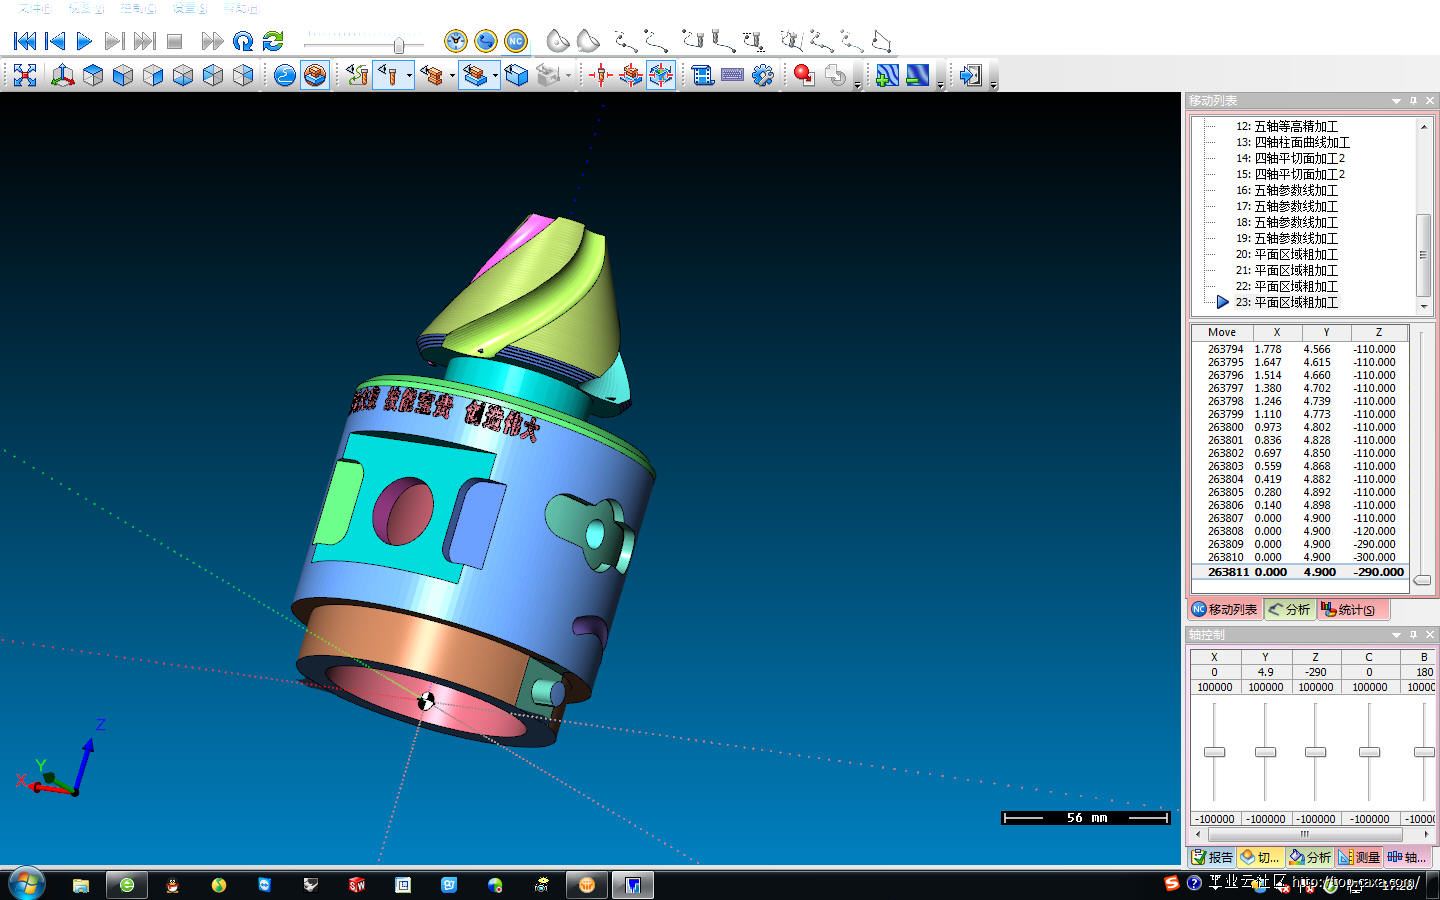Switch to the 移动列表 tab

pyautogui.click(x=1225, y=609)
